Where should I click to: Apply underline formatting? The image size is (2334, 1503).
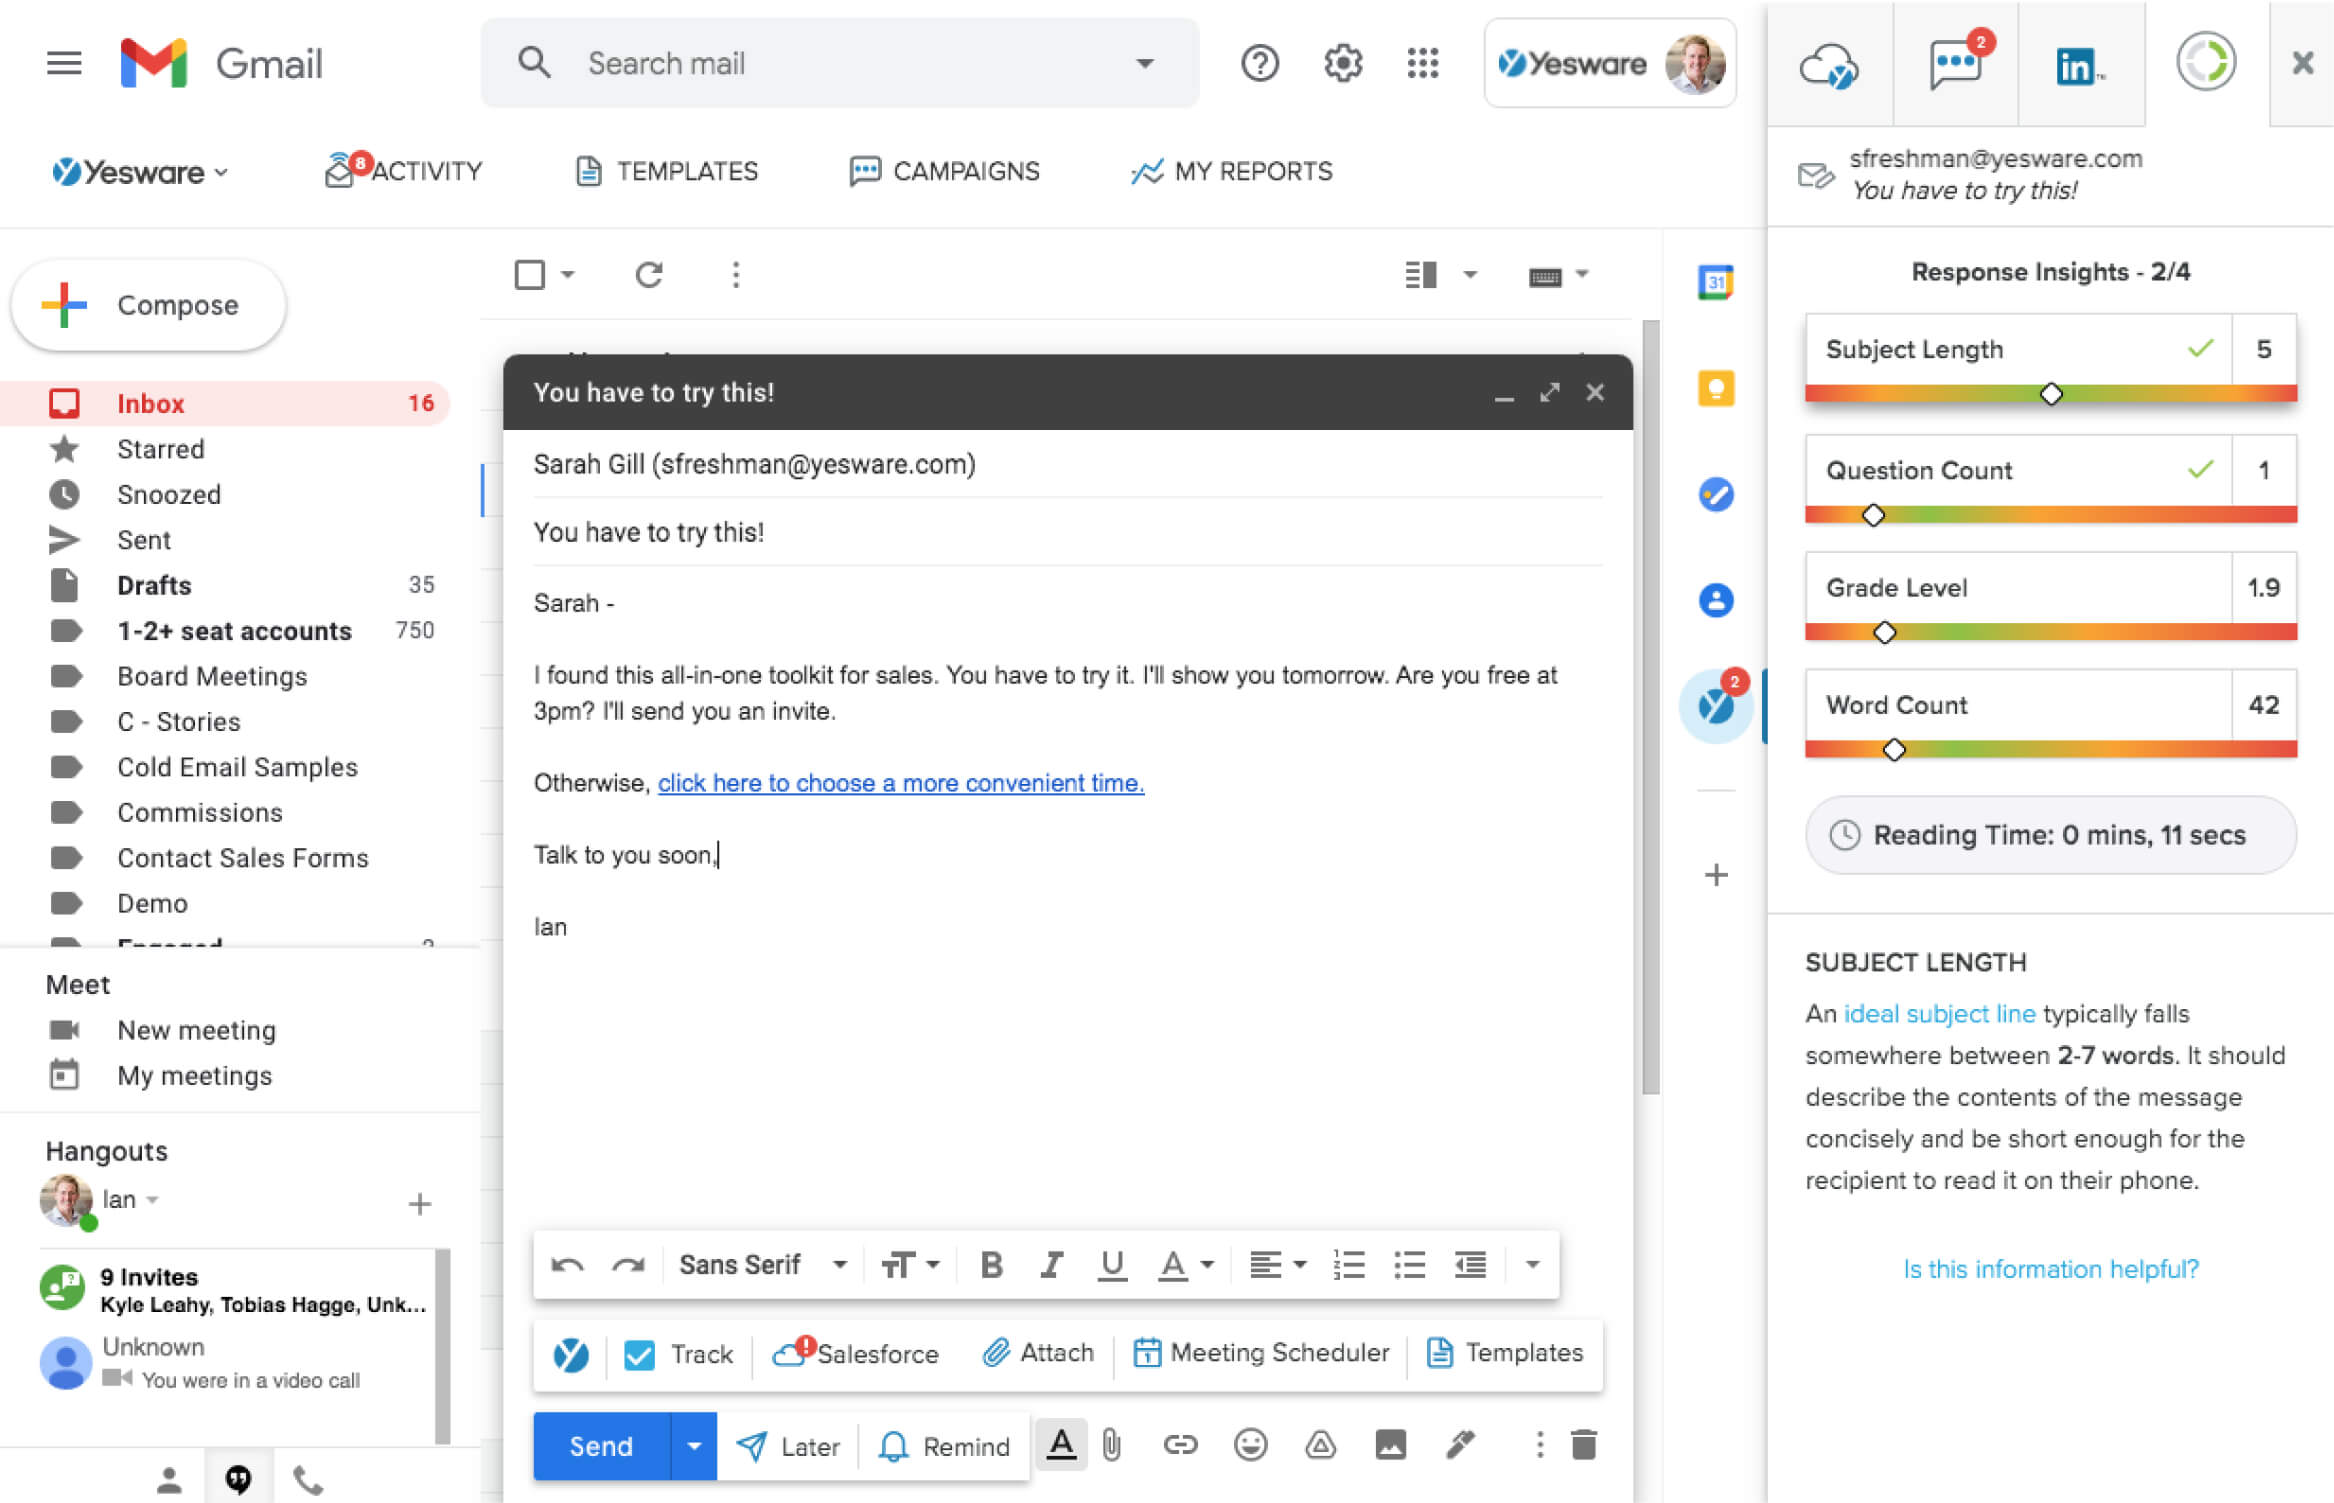(x=1112, y=1265)
